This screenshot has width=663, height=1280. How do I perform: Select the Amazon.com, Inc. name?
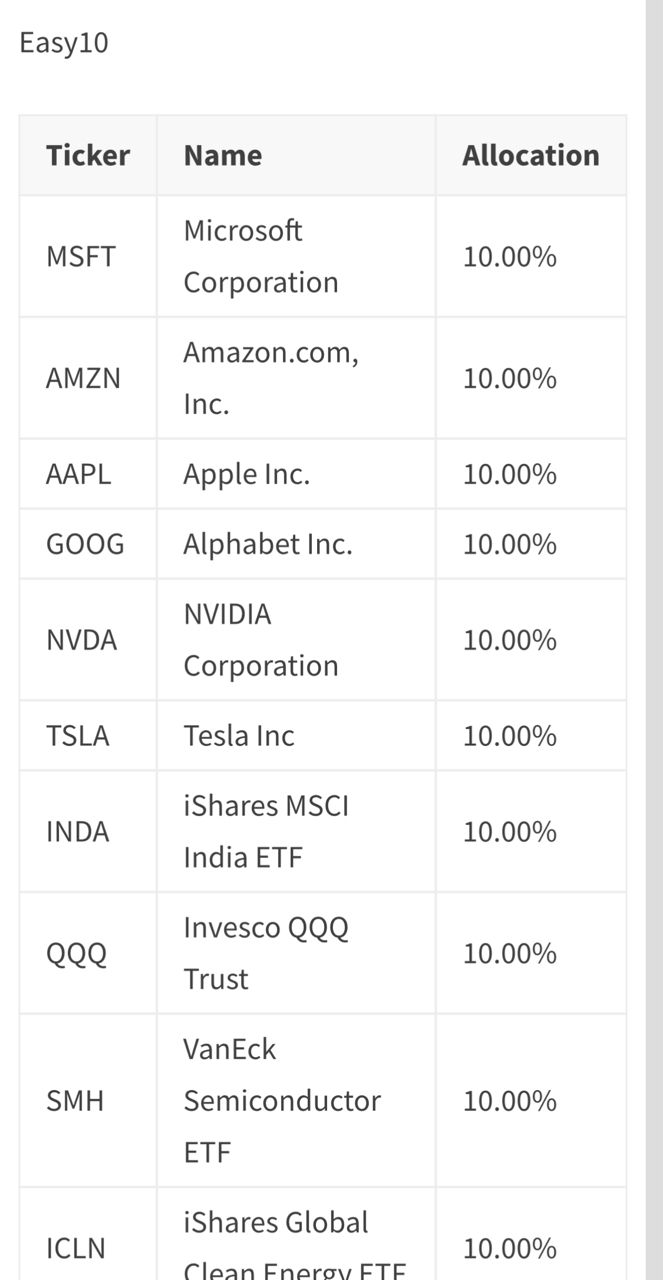(x=270, y=378)
